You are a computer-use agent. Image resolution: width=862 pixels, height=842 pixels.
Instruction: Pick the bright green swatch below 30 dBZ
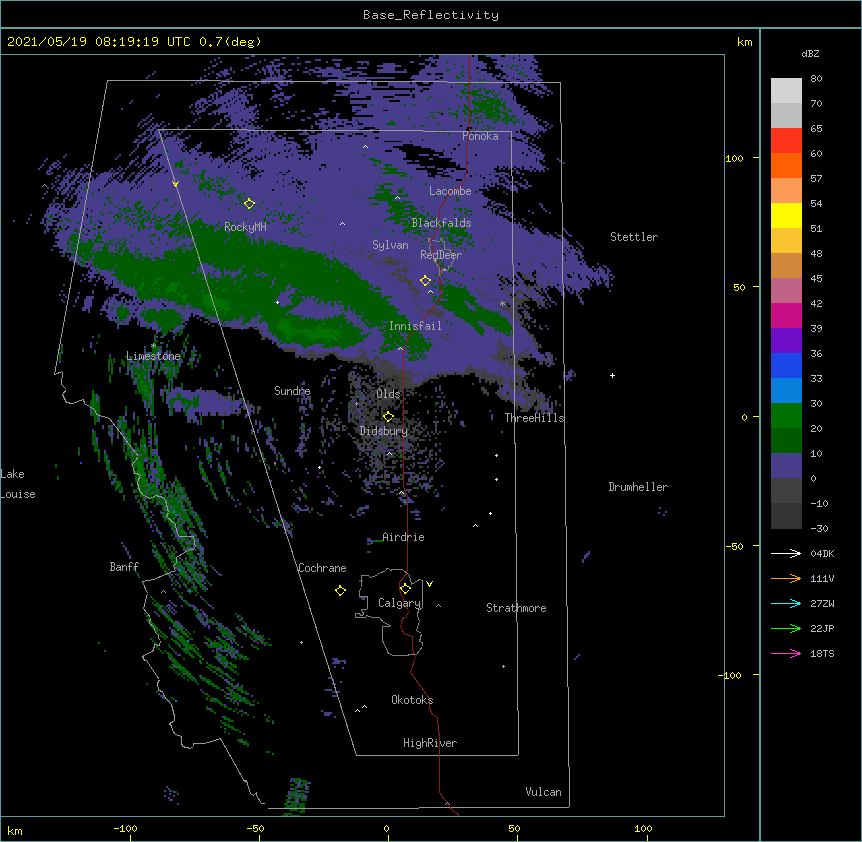pos(786,416)
